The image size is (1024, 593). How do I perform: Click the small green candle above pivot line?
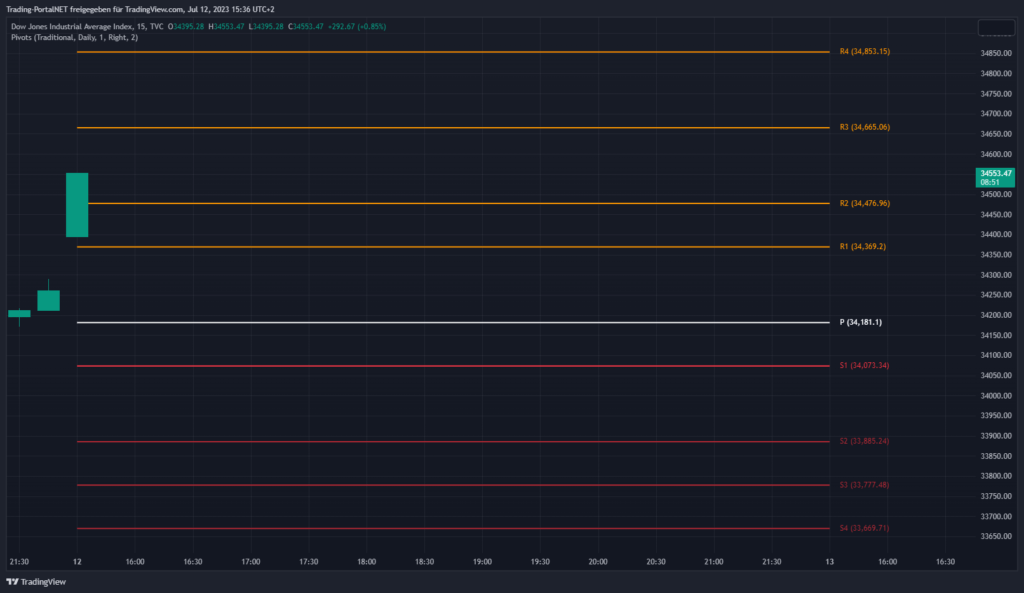(x=48, y=300)
